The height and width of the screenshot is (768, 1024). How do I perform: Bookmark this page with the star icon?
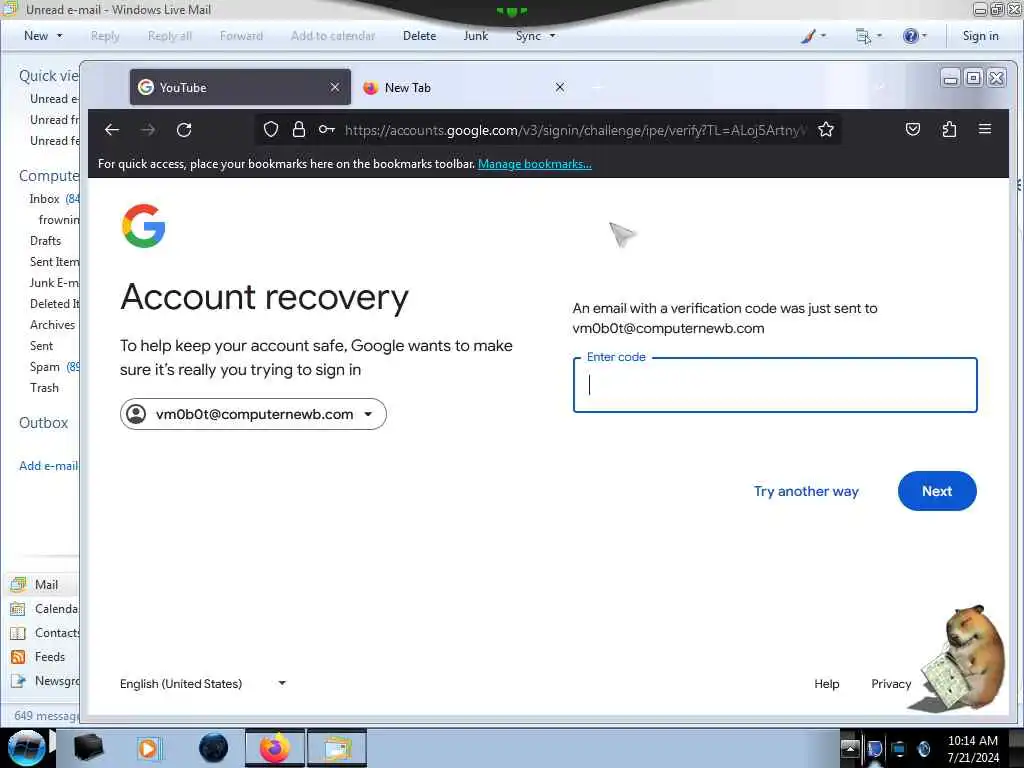(825, 129)
